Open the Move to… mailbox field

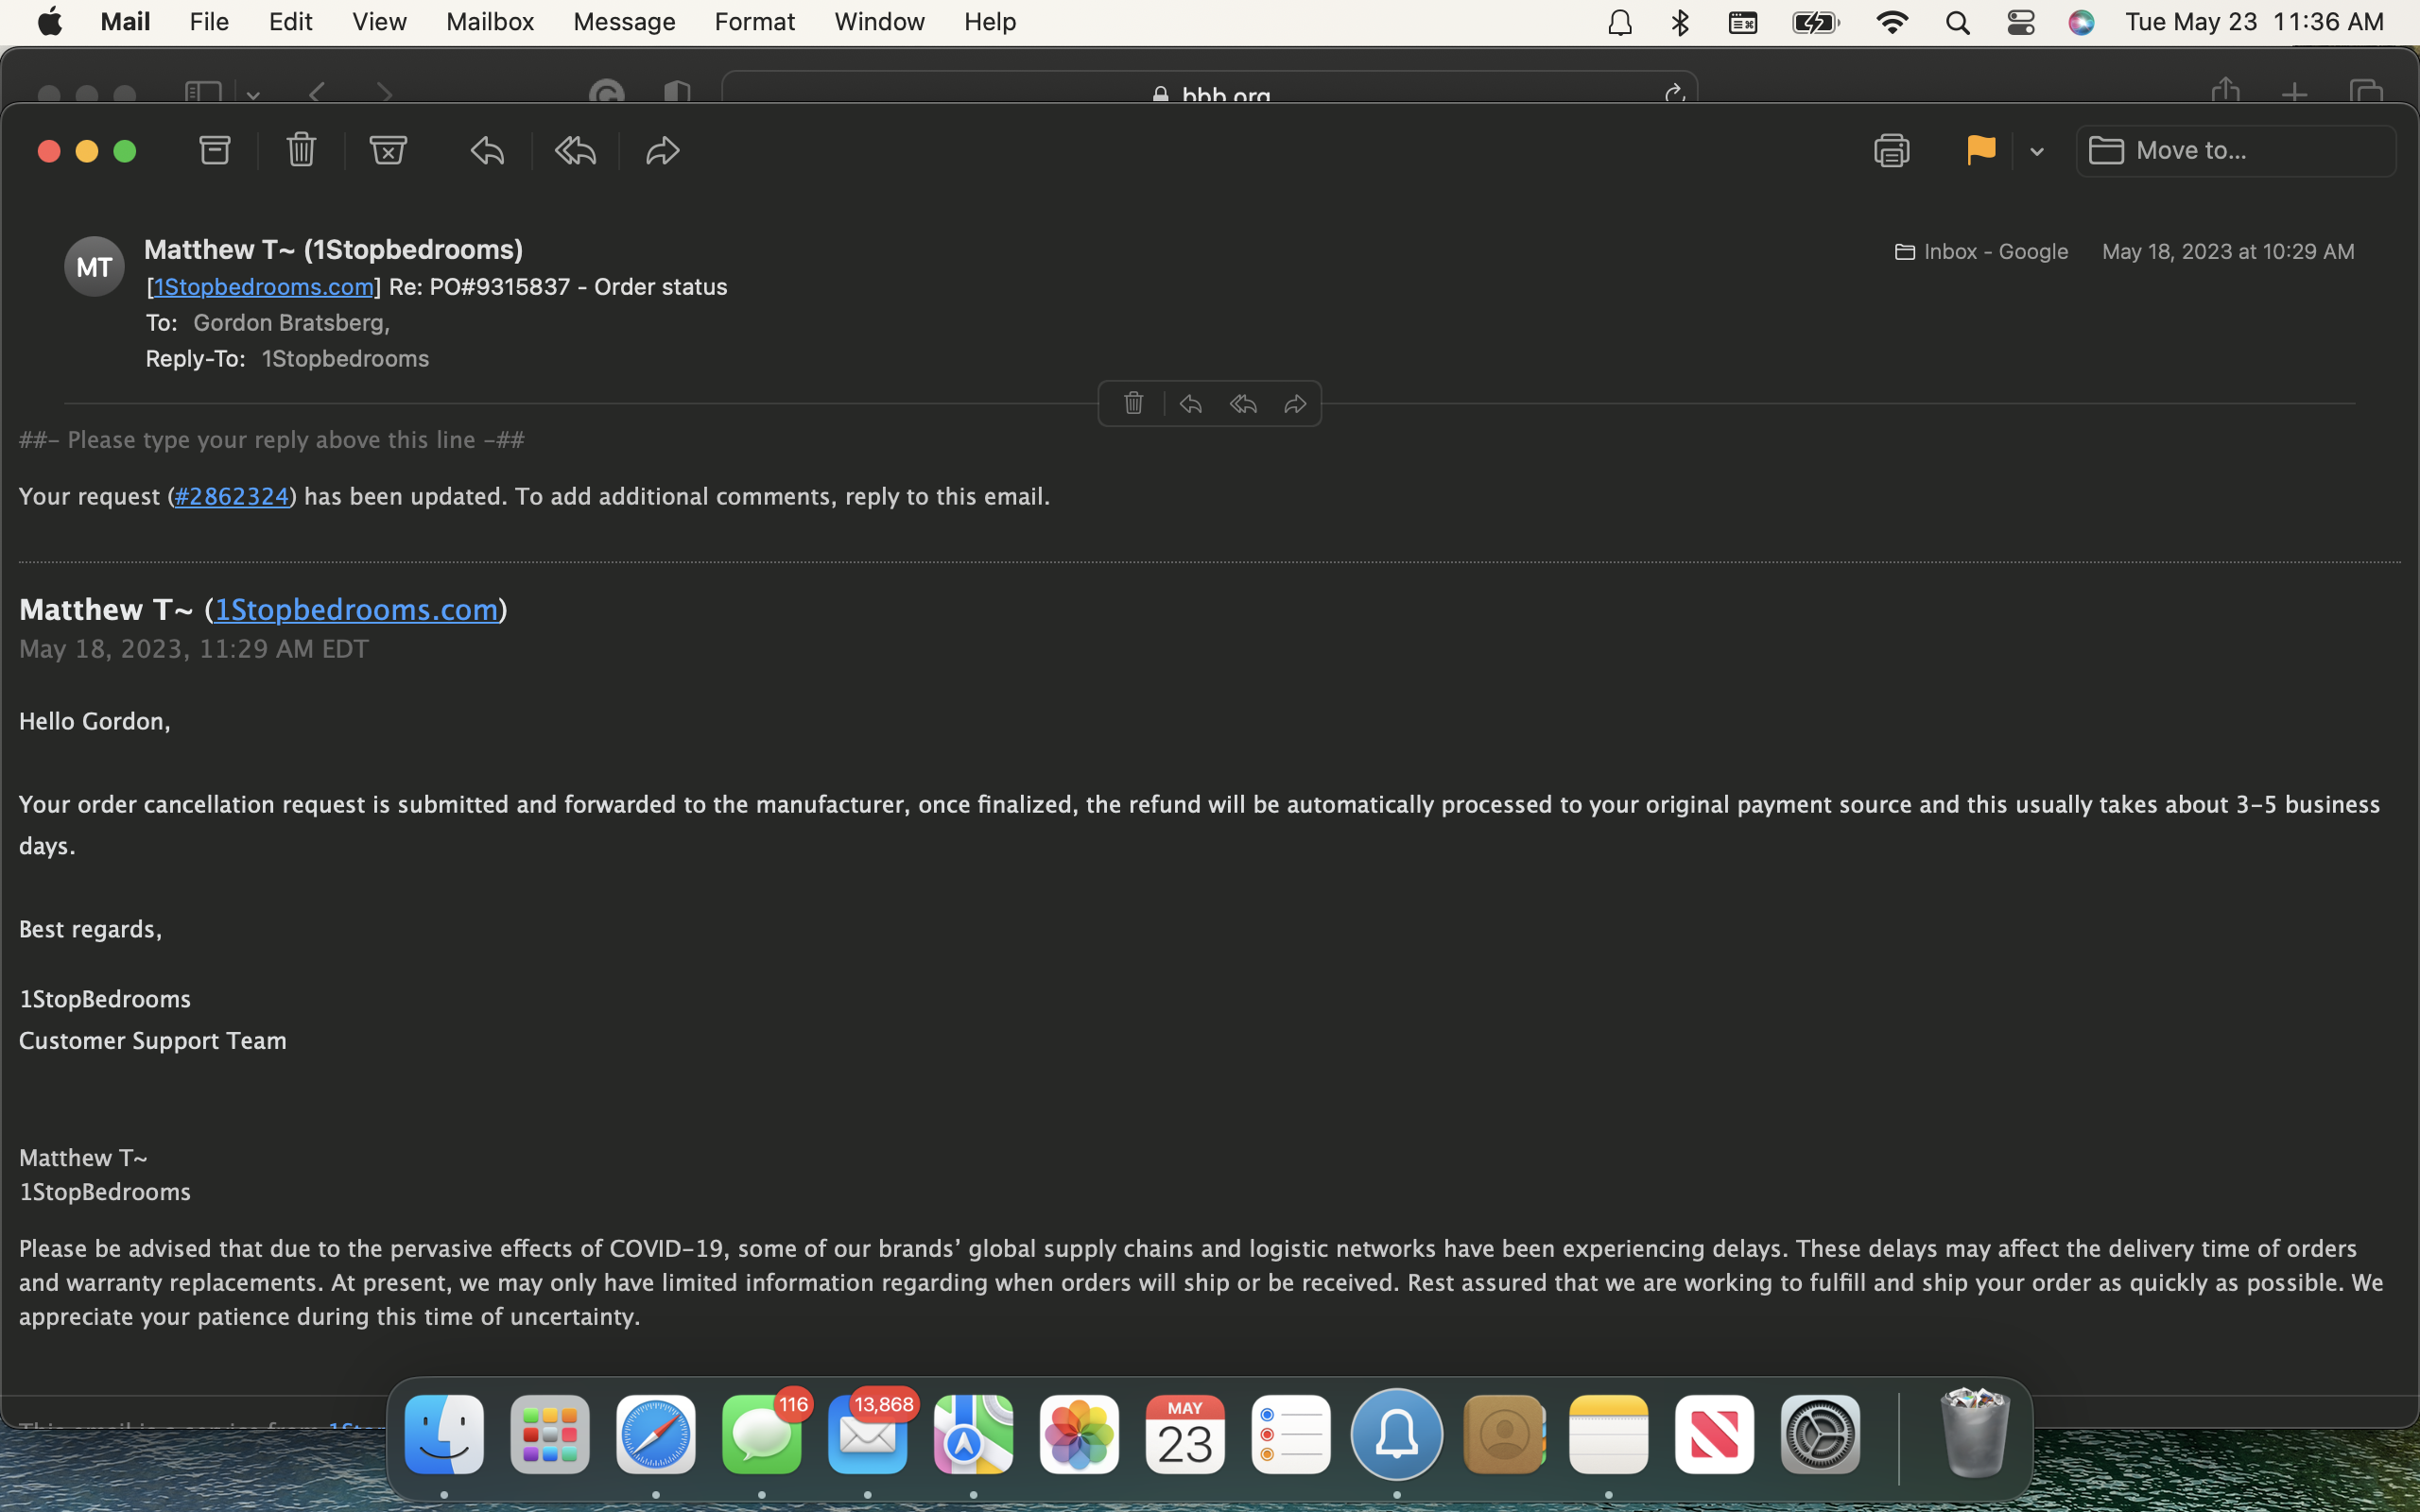tap(2236, 151)
